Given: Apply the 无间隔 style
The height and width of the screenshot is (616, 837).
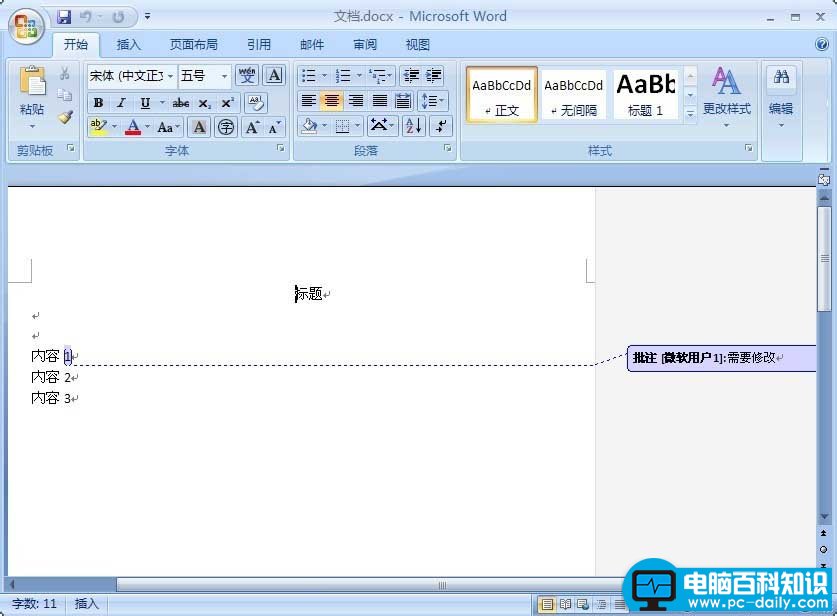Looking at the screenshot, I should [x=574, y=95].
